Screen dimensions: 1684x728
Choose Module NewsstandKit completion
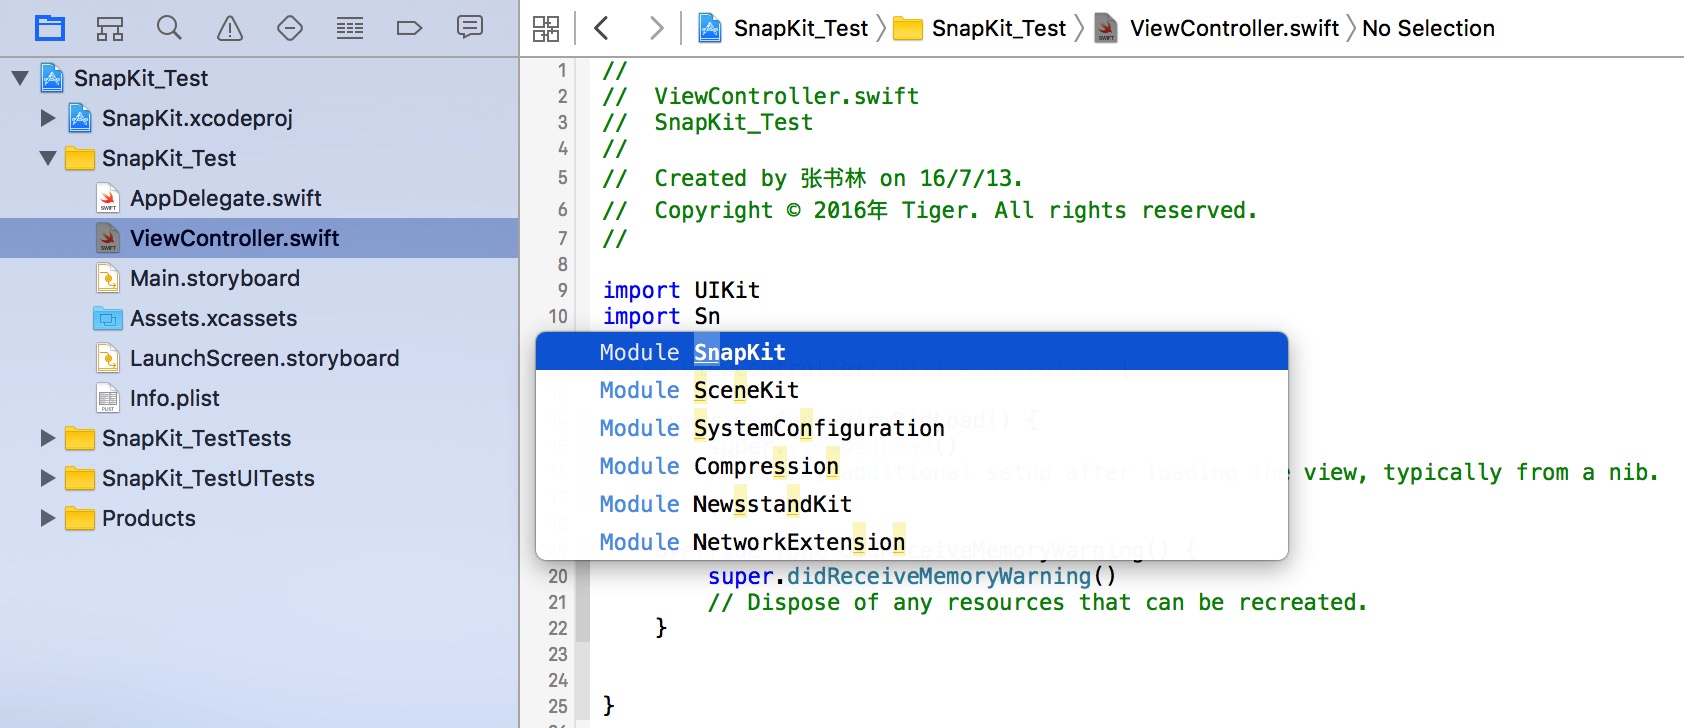[x=912, y=504]
